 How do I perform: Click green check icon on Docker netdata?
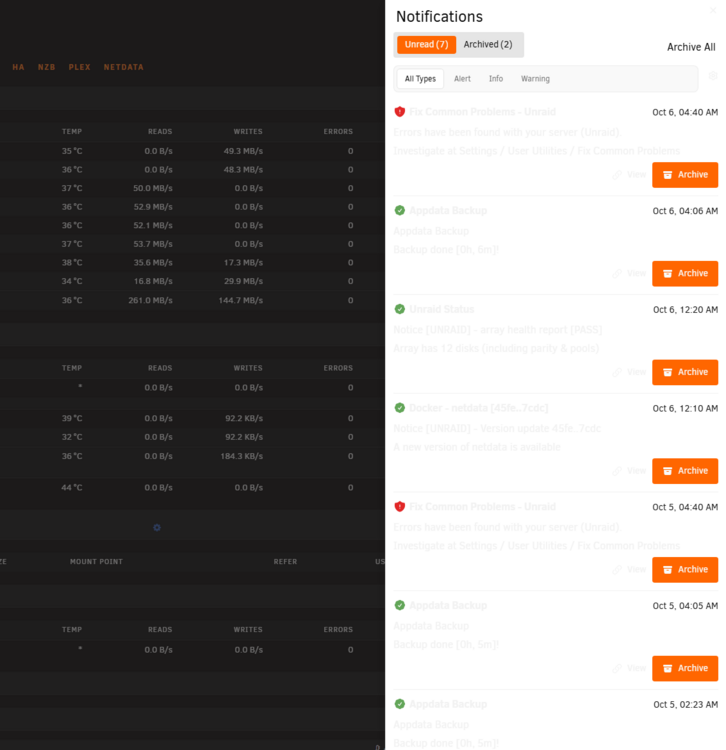tap(400, 408)
